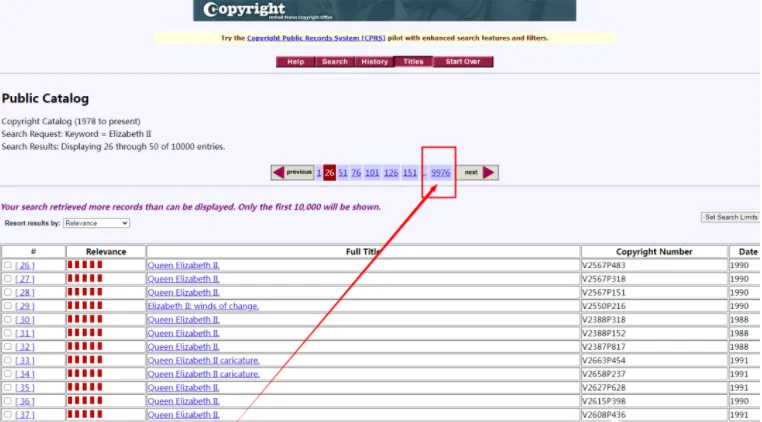Select the Search Request keyword text
The width and height of the screenshot is (762, 422).
click(76, 134)
